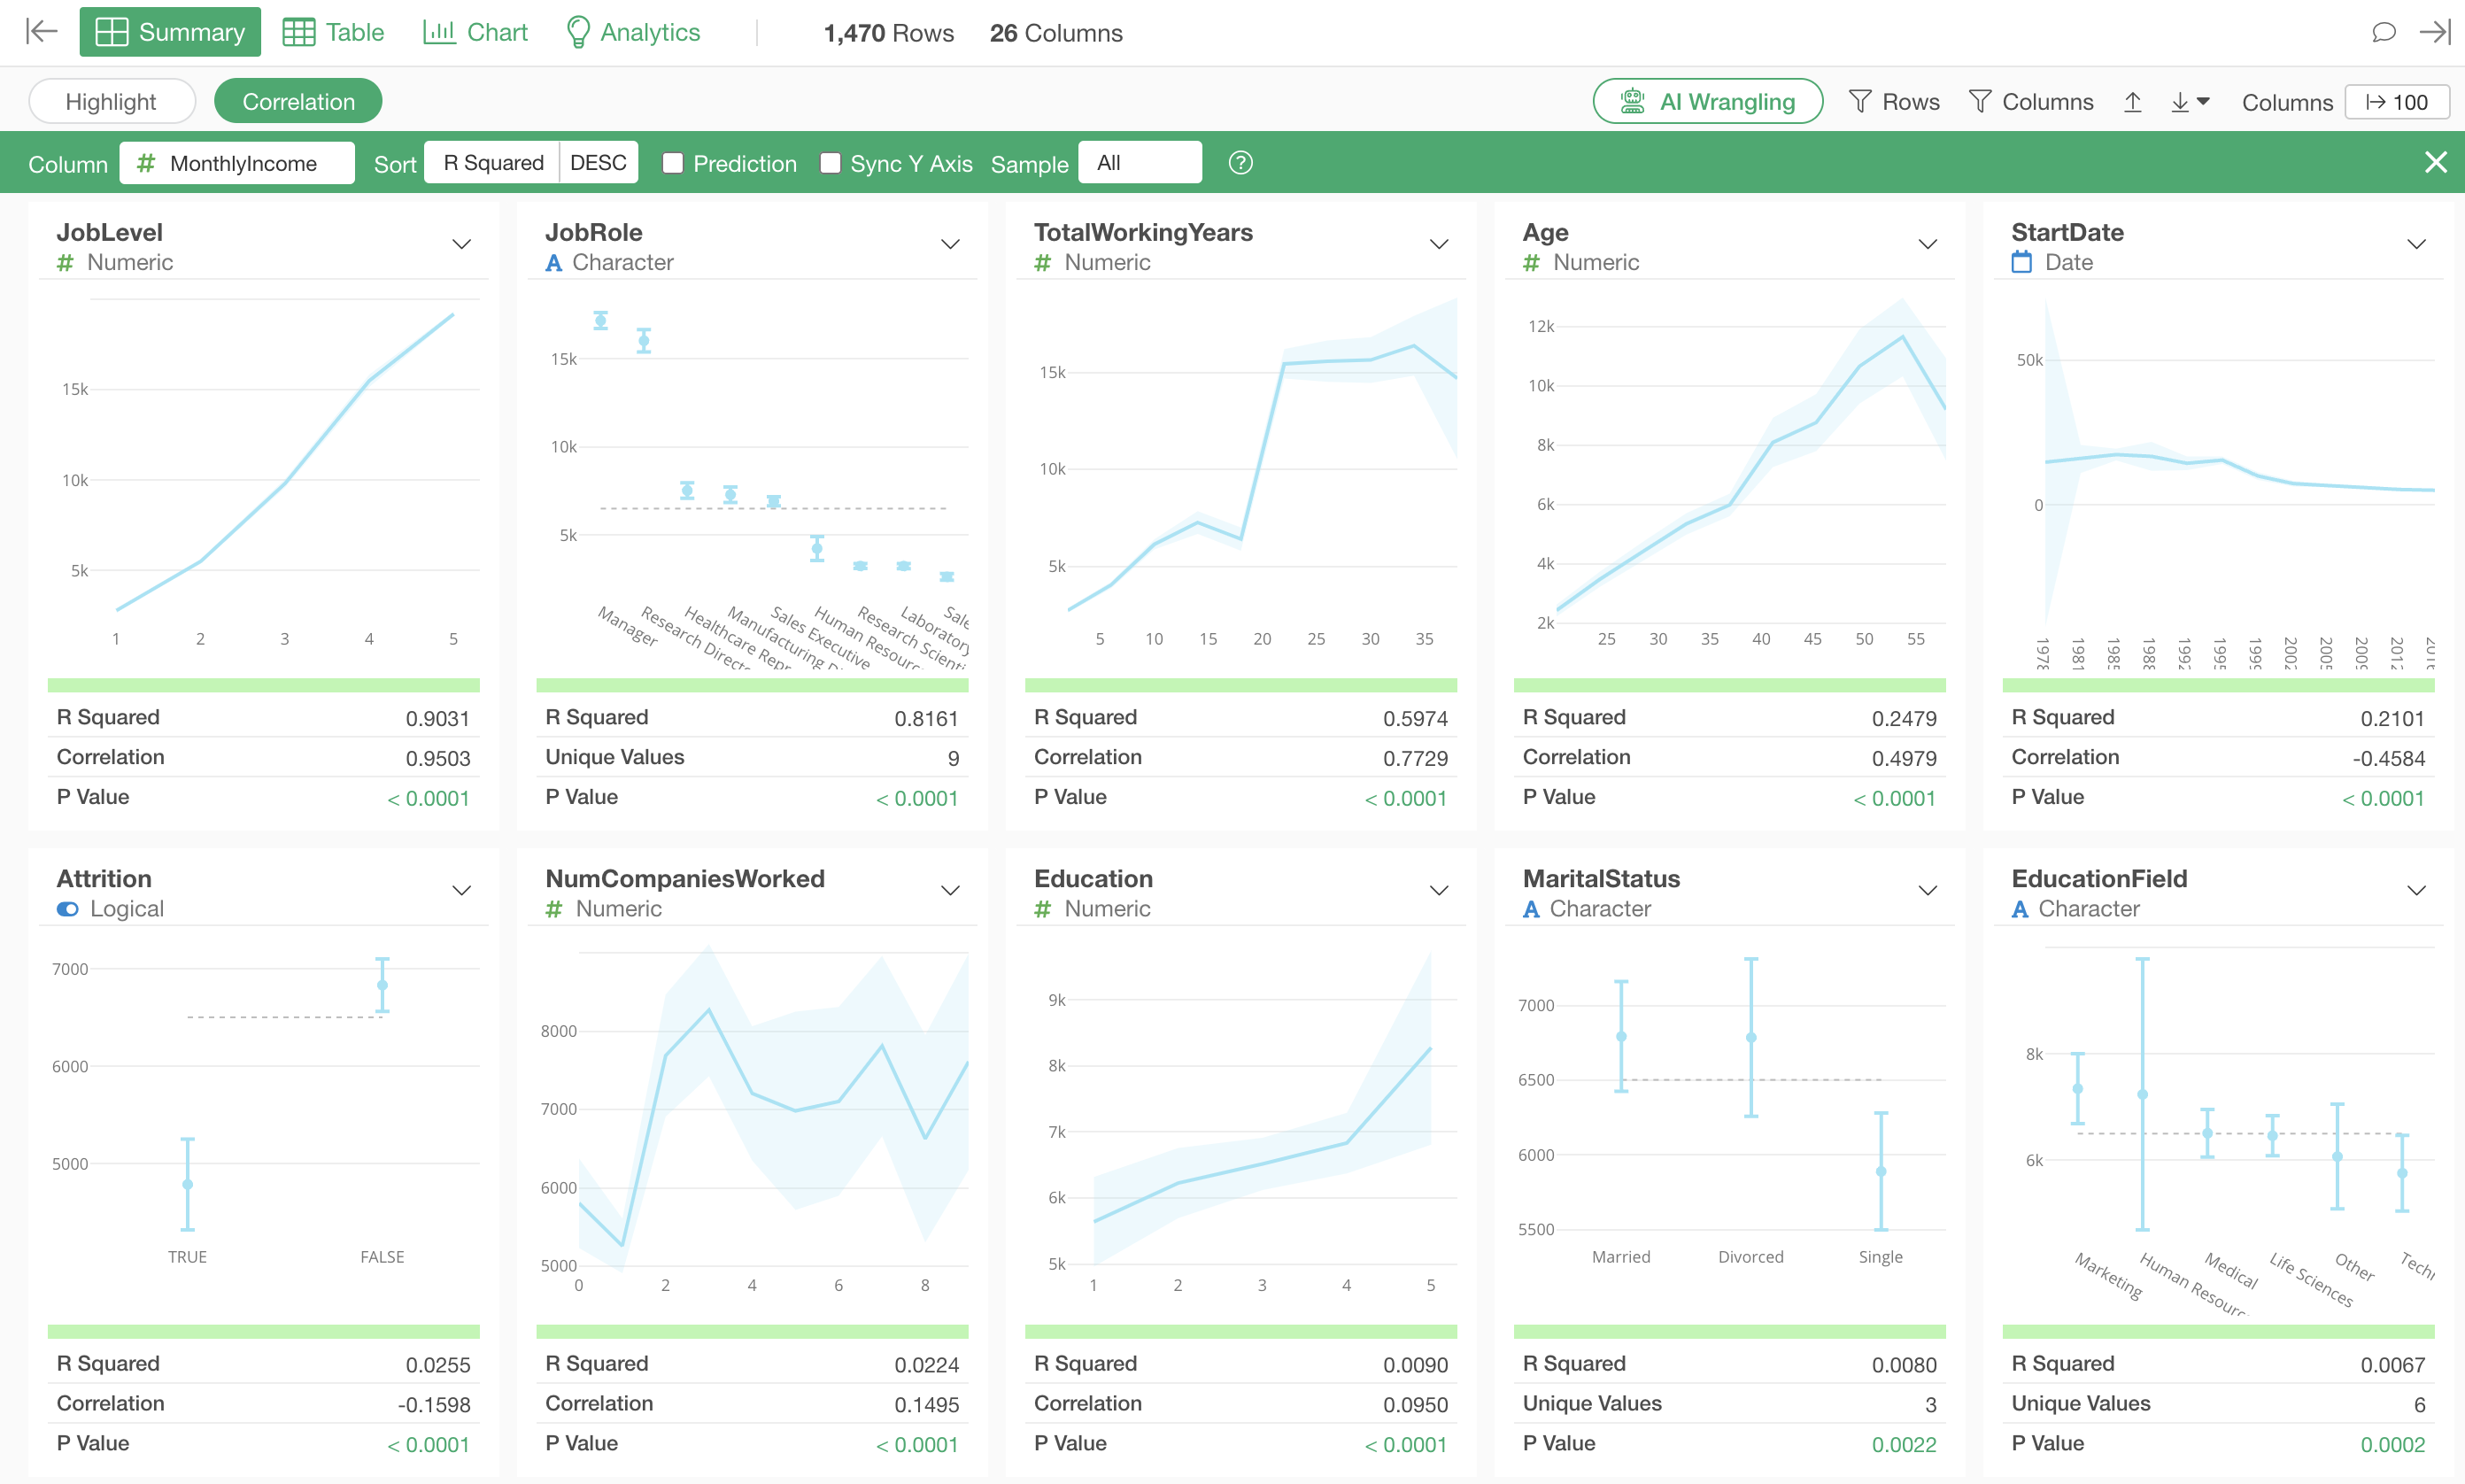
Task: Click the expand right panel arrow icon
Action: tap(2434, 32)
